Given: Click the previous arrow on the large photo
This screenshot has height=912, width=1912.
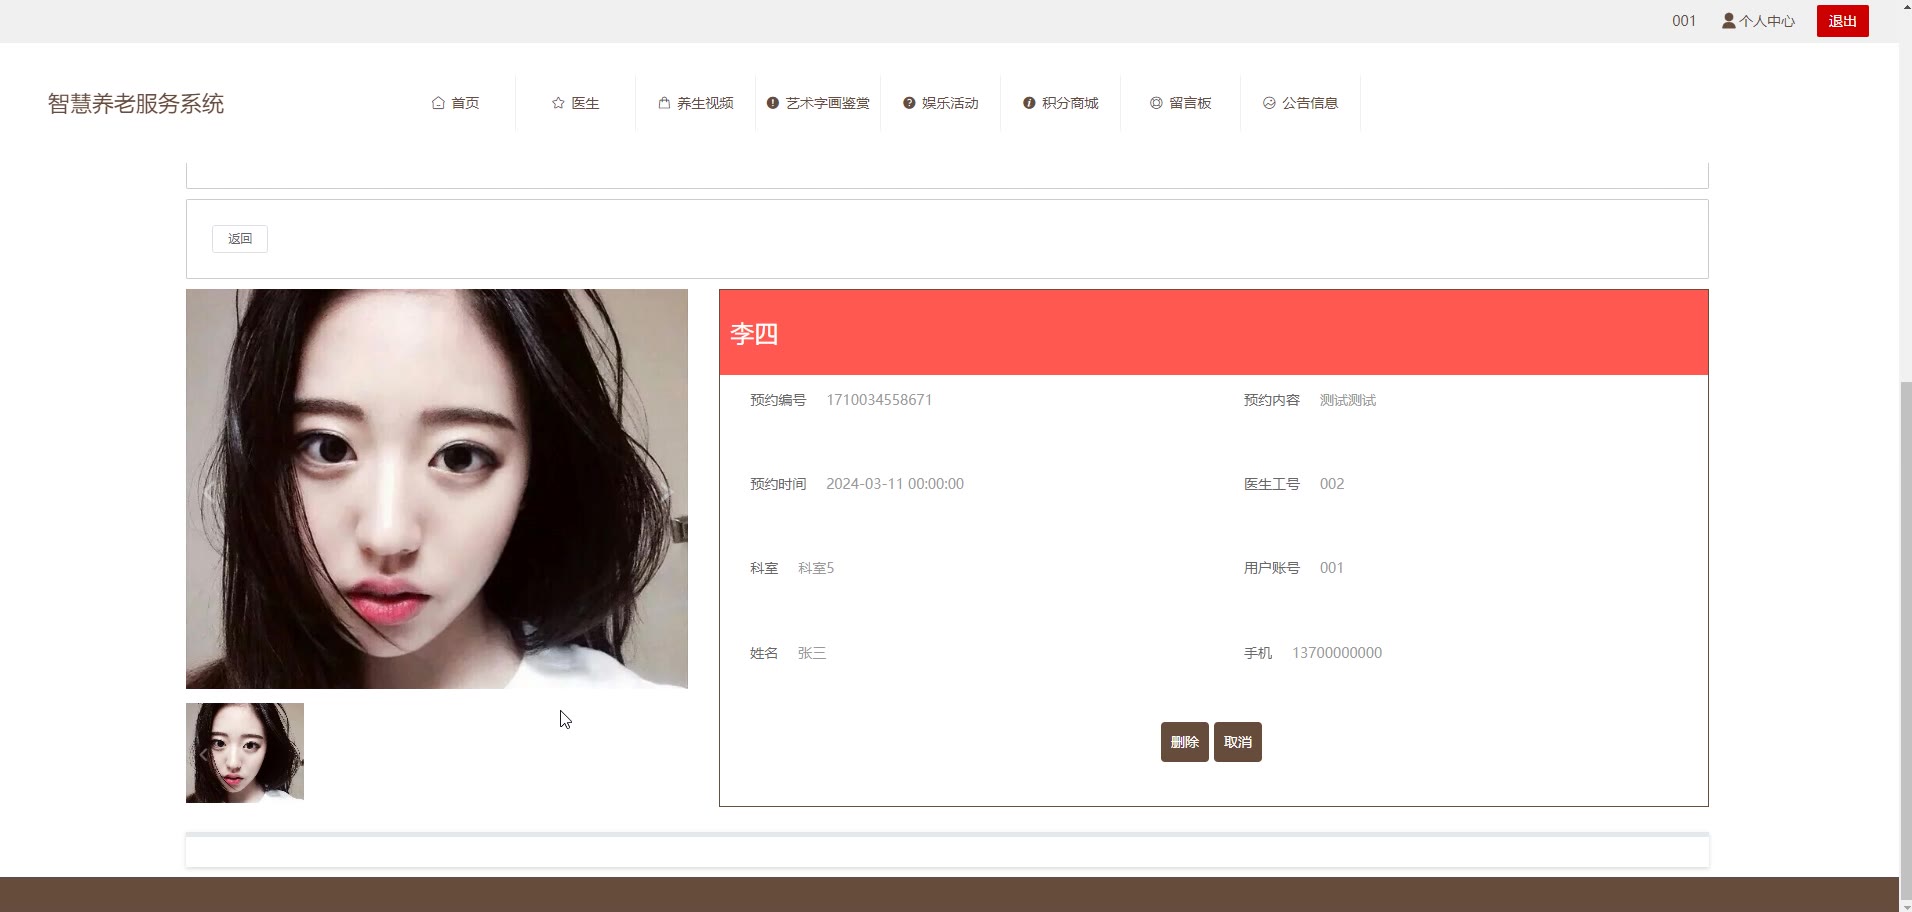Looking at the screenshot, I should click(x=208, y=493).
